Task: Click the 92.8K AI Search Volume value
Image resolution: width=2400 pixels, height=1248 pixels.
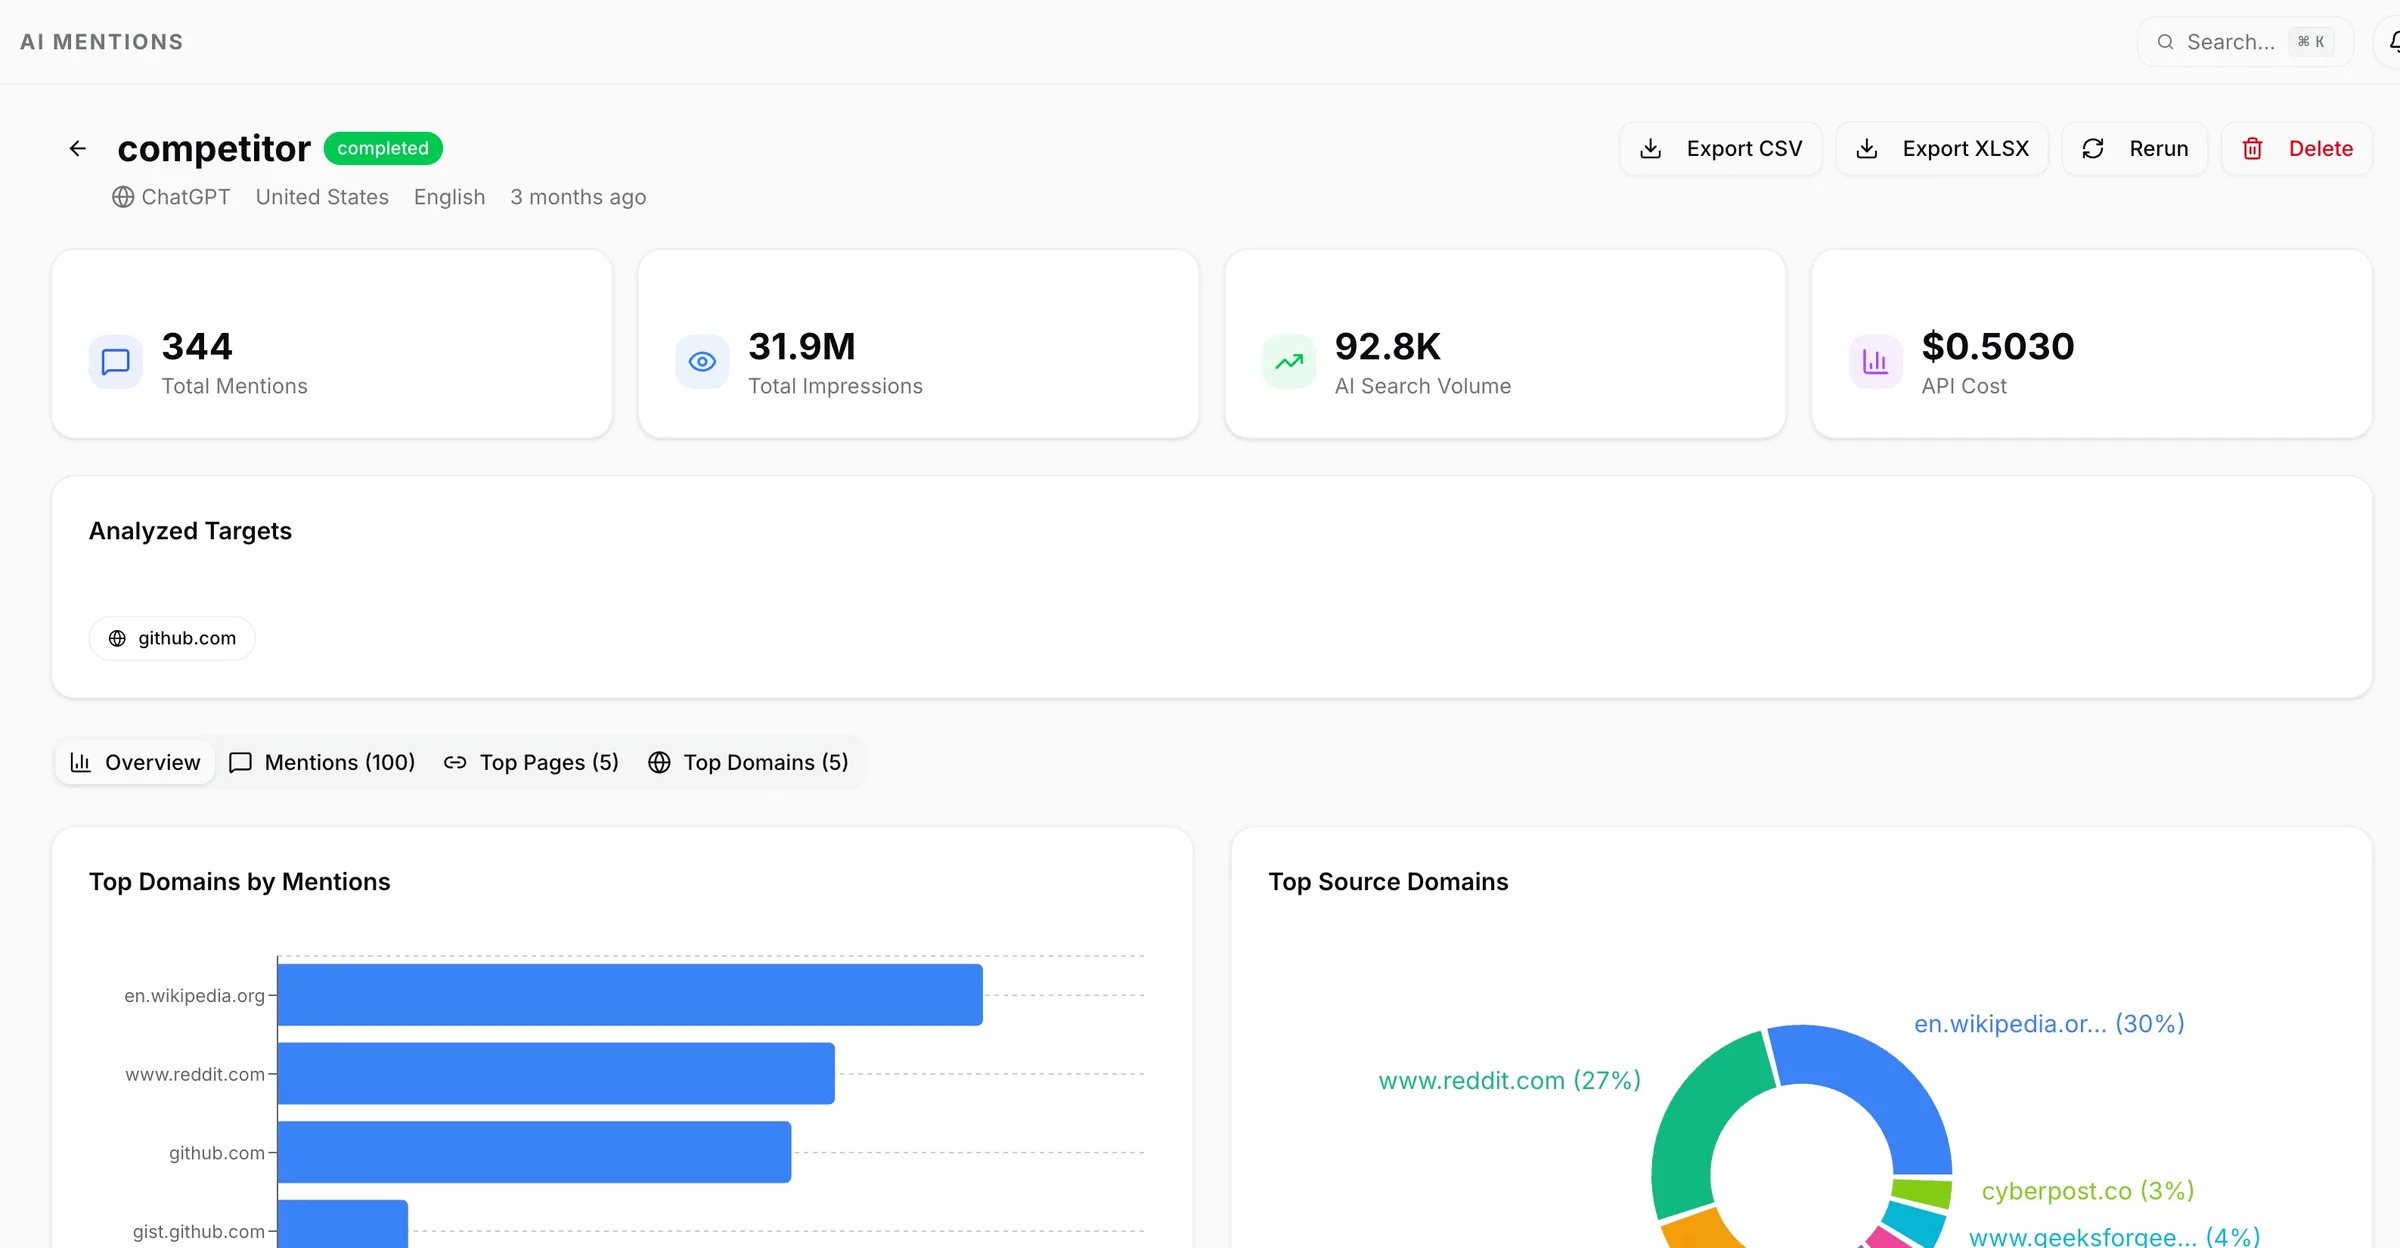Action: [x=1388, y=347]
